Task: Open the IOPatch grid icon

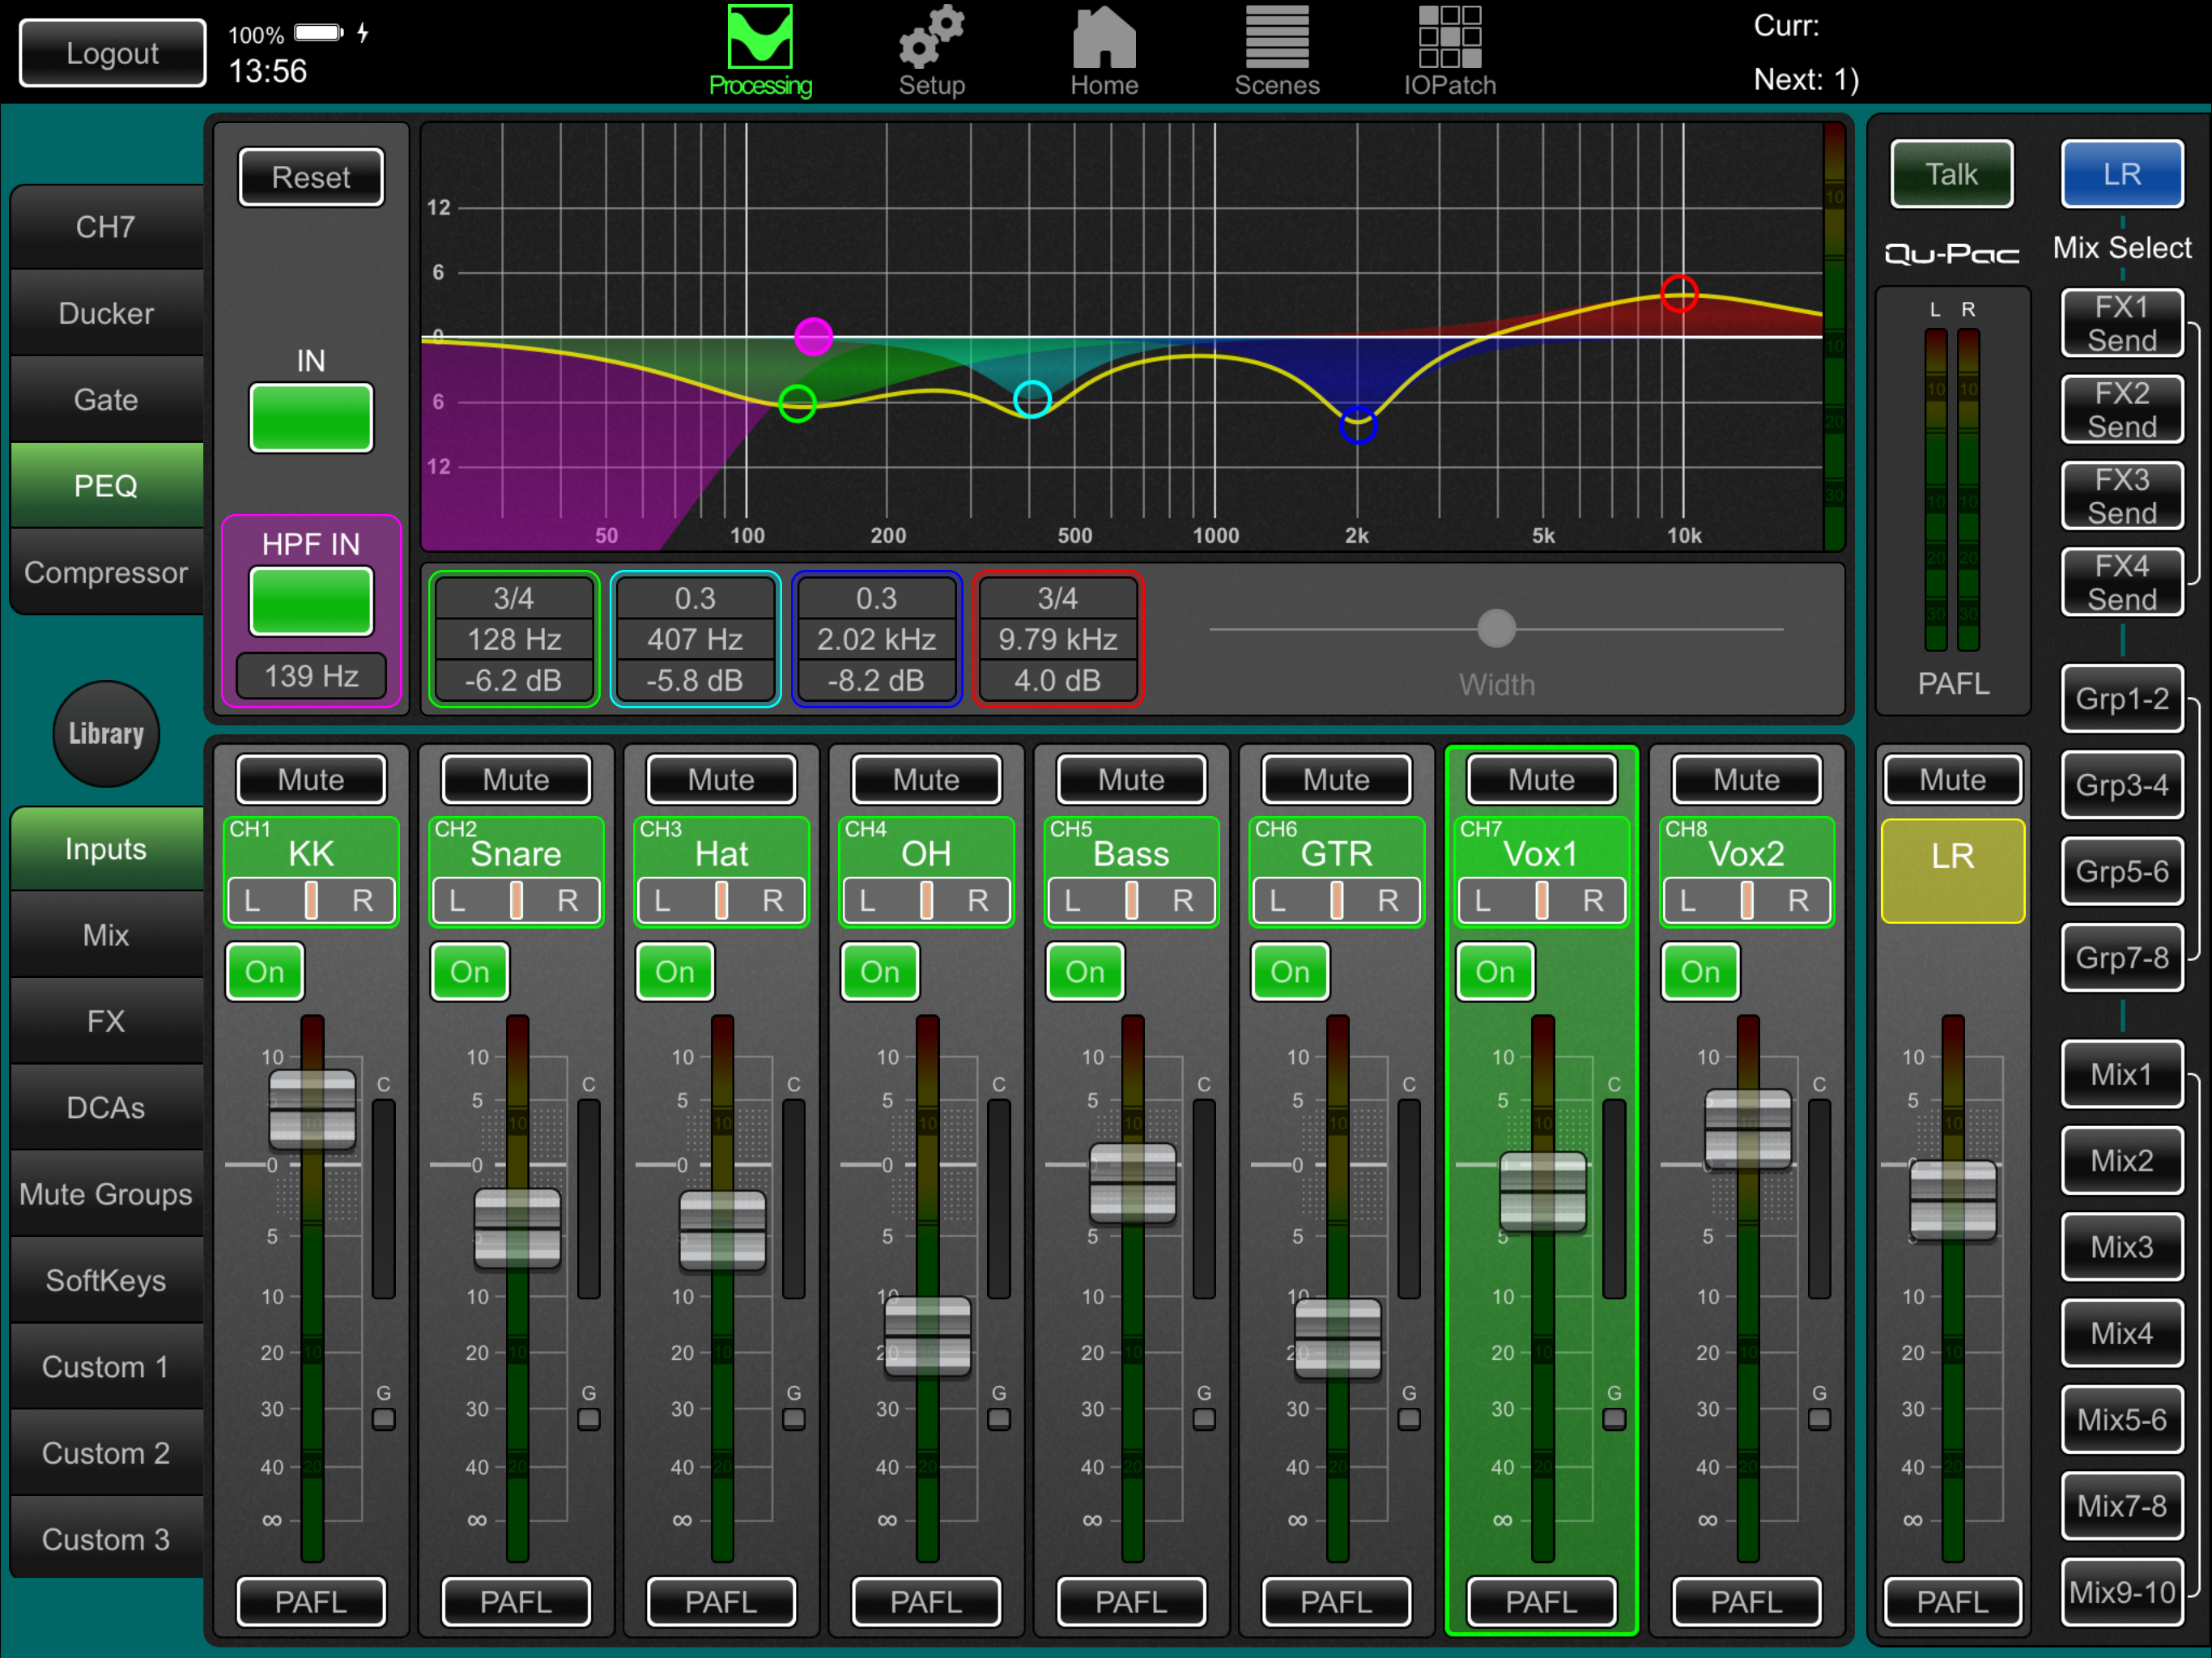Action: (x=1449, y=40)
